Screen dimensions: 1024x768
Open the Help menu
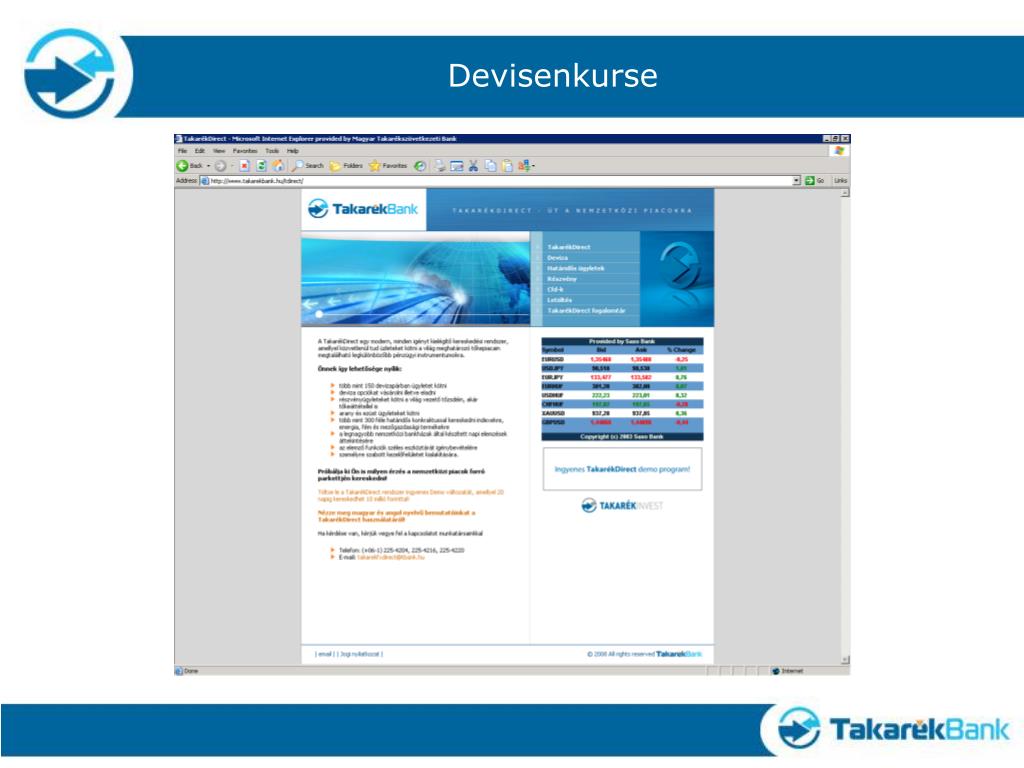293,151
